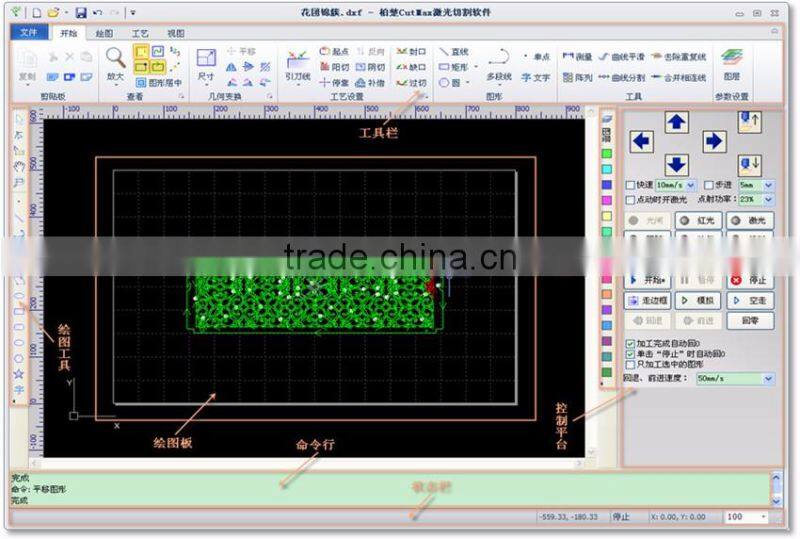Open the 引刀线 lead line tool
This screenshot has width=800, height=539.
297,62
